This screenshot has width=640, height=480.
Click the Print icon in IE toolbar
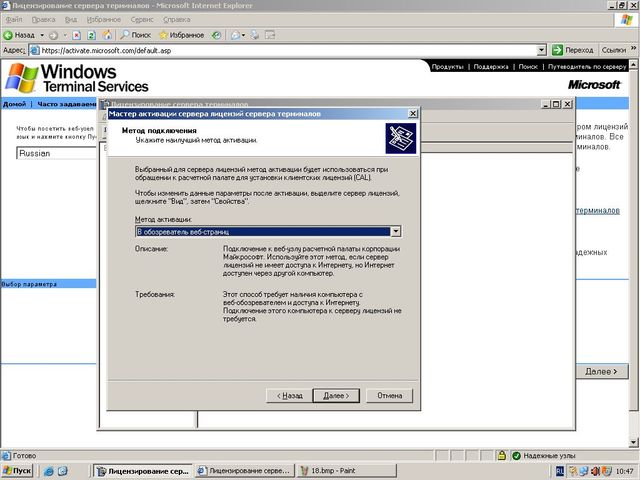[255, 35]
